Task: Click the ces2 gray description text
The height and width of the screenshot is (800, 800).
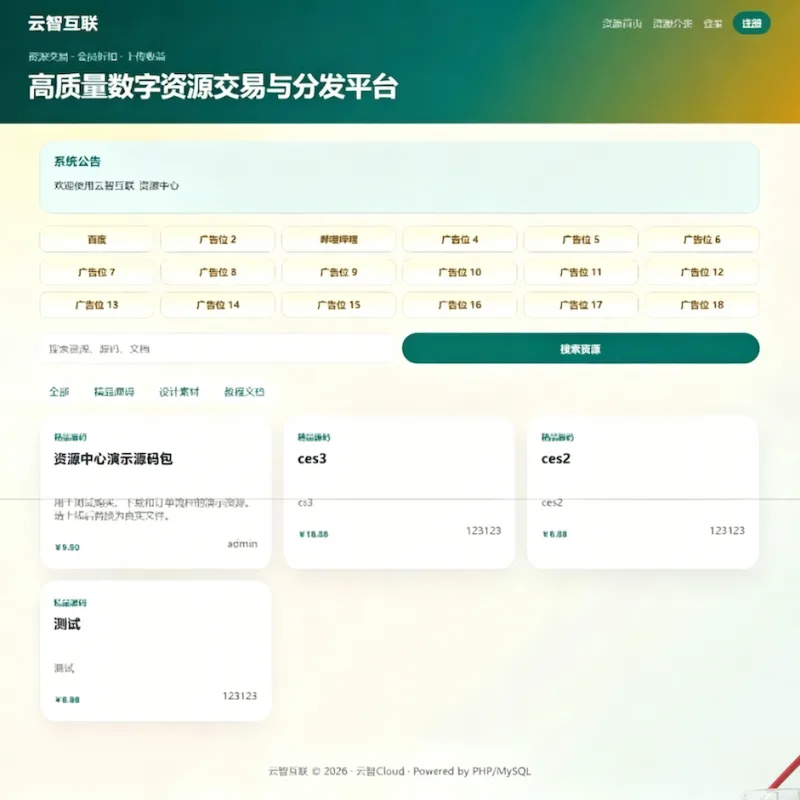Action: [552, 503]
